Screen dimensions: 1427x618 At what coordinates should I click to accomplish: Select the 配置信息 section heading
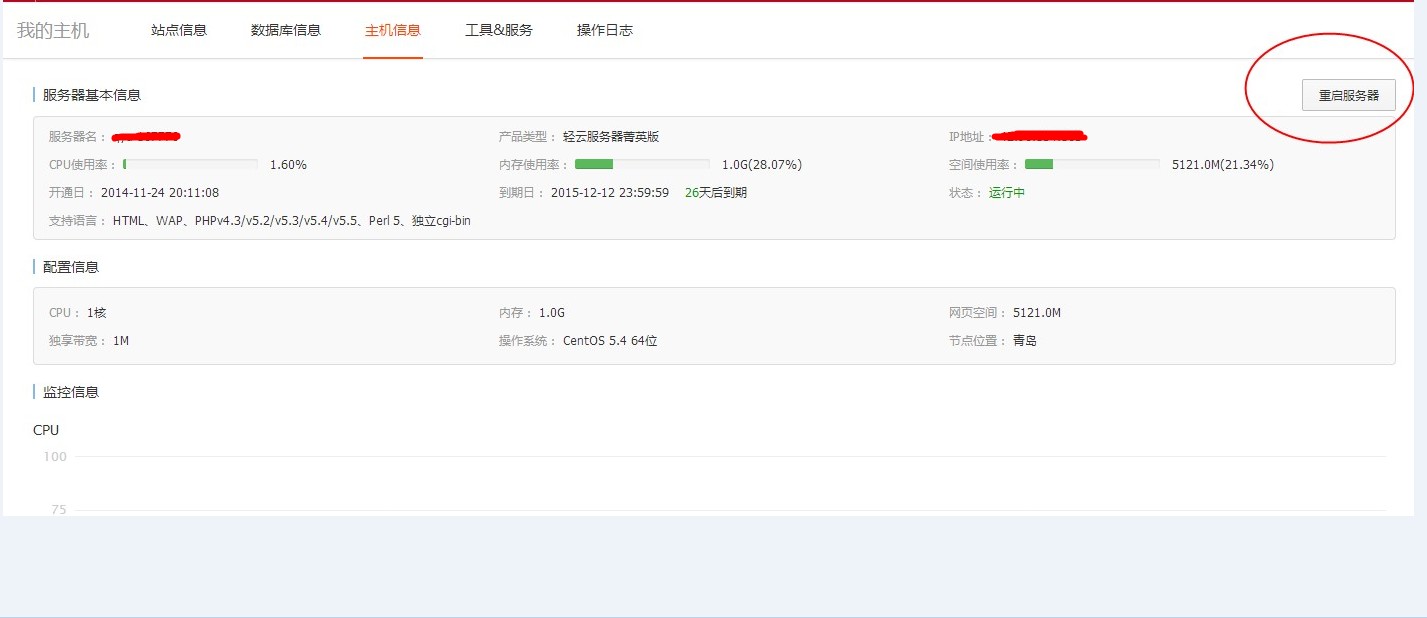click(71, 267)
